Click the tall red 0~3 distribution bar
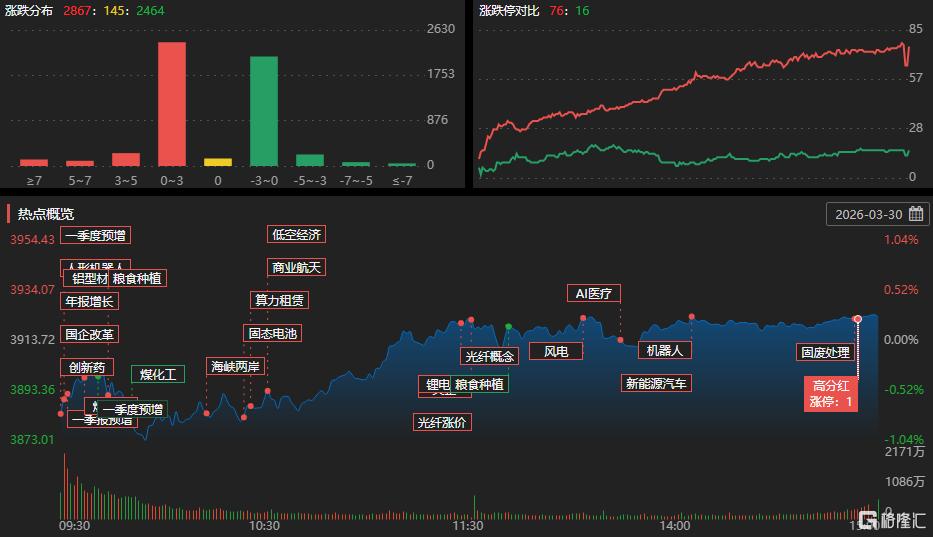This screenshot has width=933, height=537. point(172,104)
